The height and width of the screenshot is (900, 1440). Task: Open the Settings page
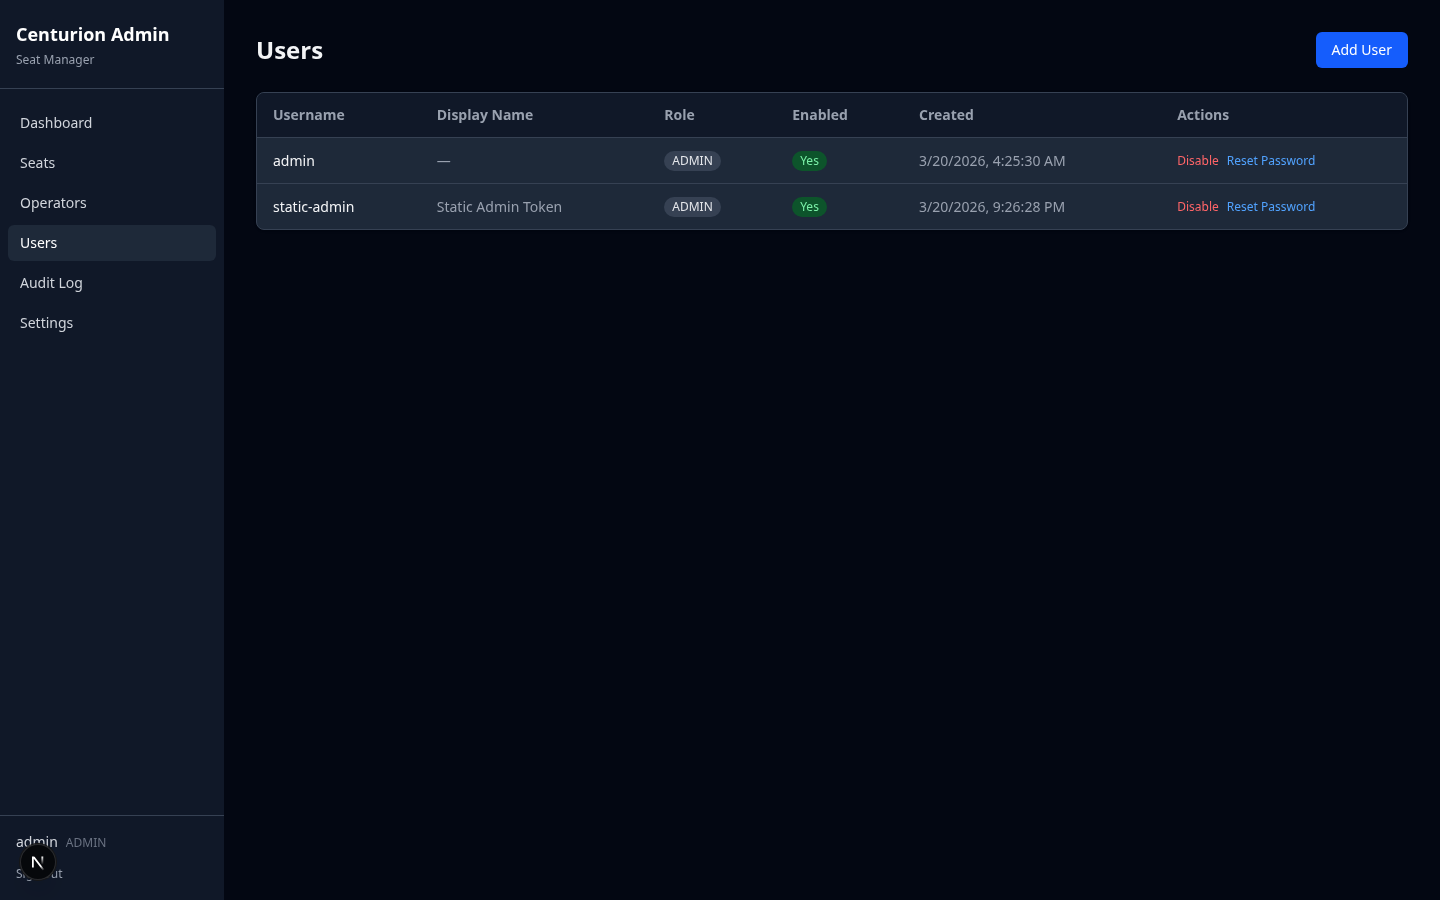tap(46, 323)
